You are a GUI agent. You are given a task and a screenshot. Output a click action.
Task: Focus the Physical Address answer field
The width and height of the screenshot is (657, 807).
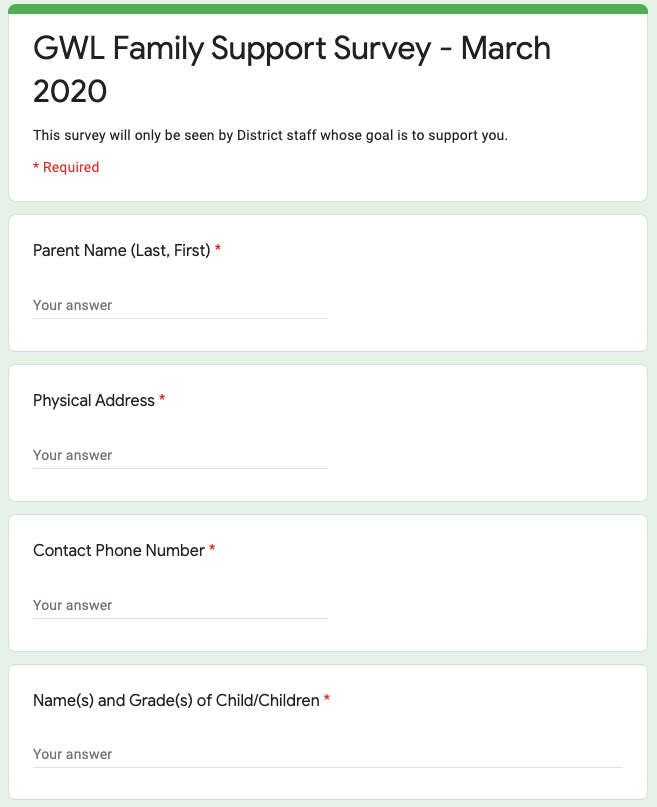pyautogui.click(x=180, y=456)
